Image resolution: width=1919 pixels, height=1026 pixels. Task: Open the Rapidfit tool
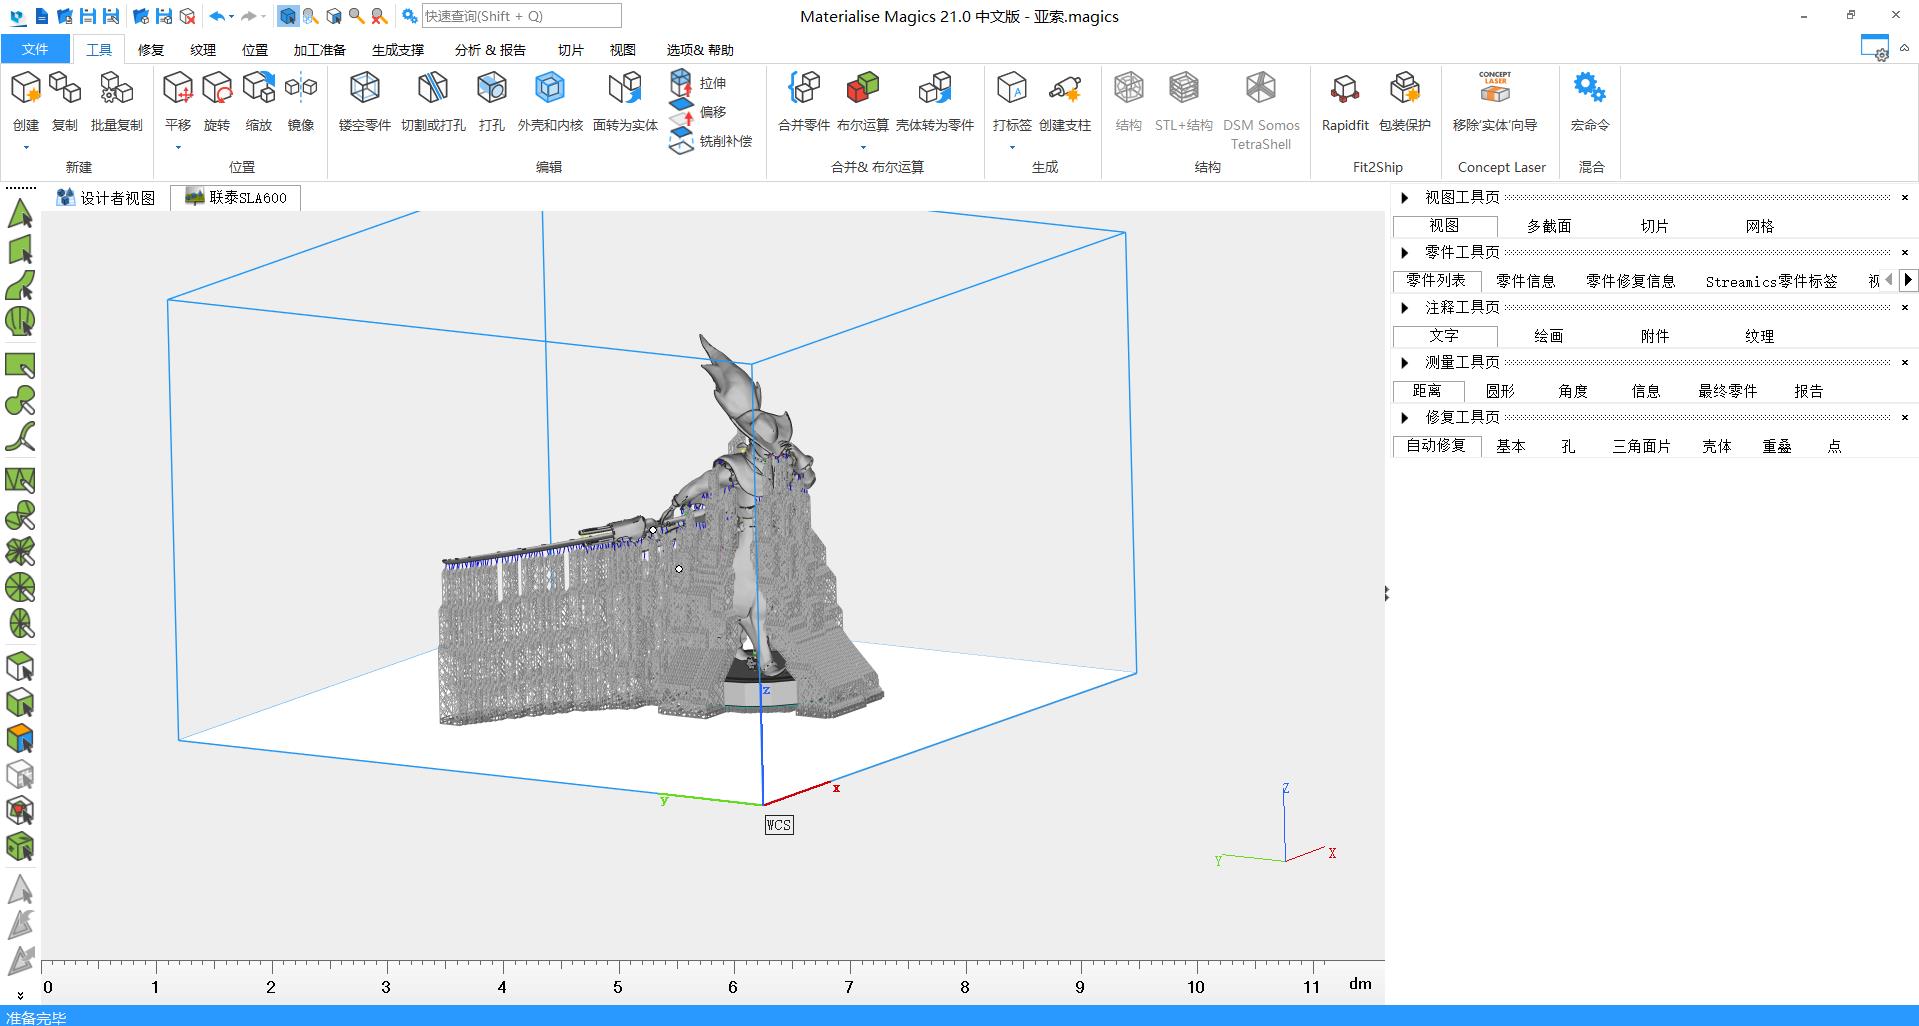1344,90
